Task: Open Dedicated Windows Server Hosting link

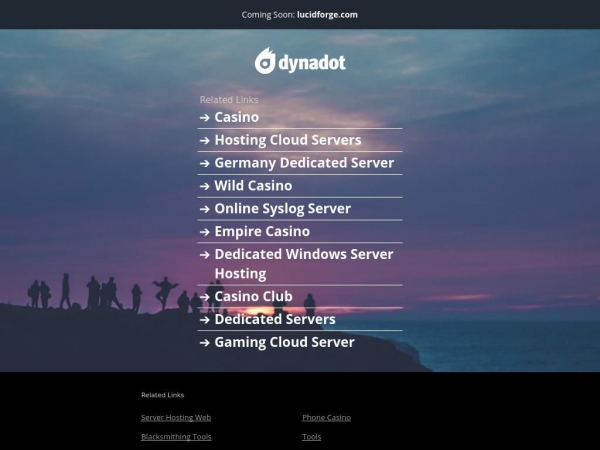Action: pos(304,264)
